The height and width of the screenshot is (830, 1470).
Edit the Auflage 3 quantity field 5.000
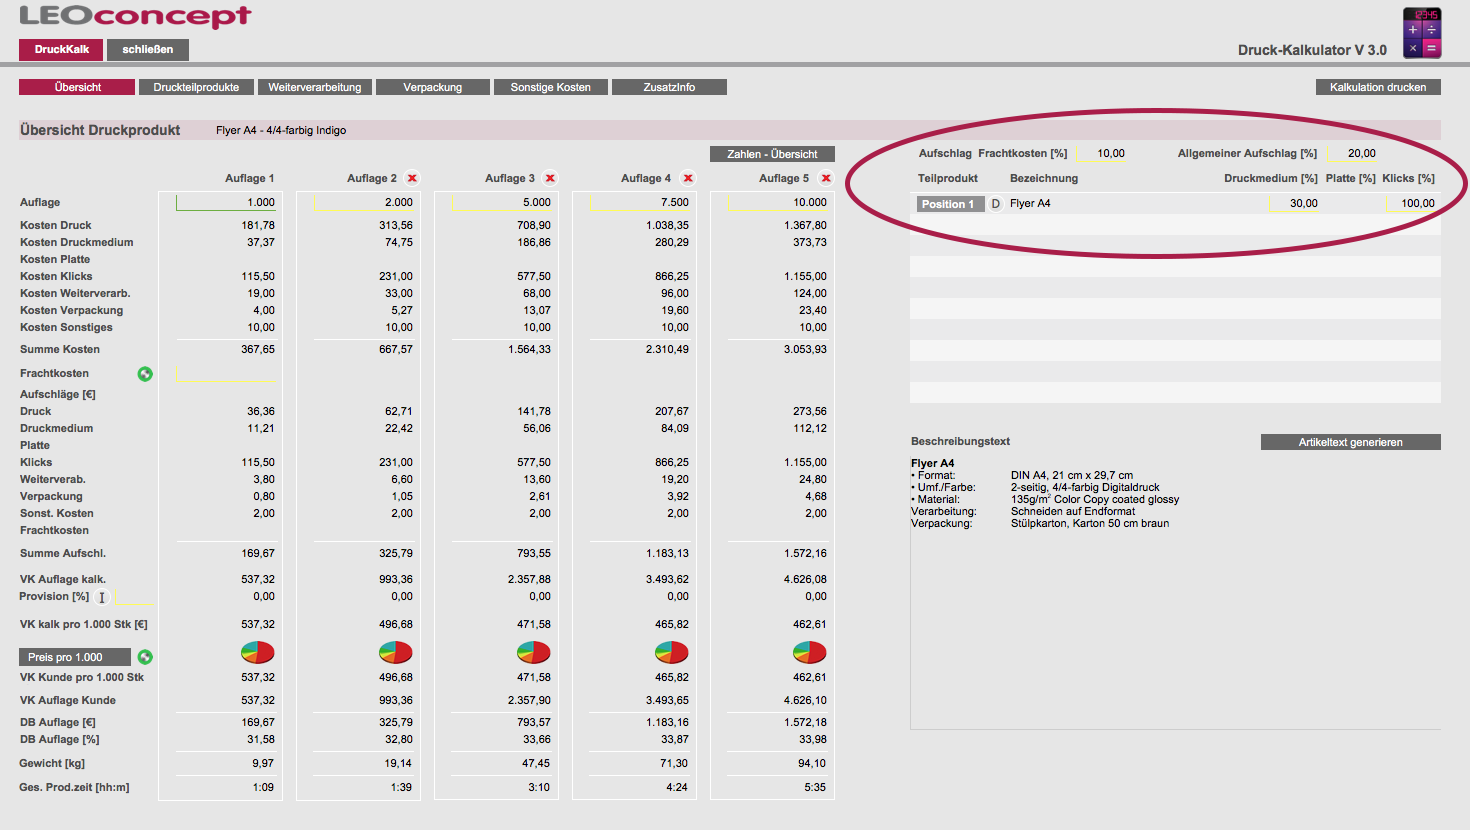click(x=502, y=202)
